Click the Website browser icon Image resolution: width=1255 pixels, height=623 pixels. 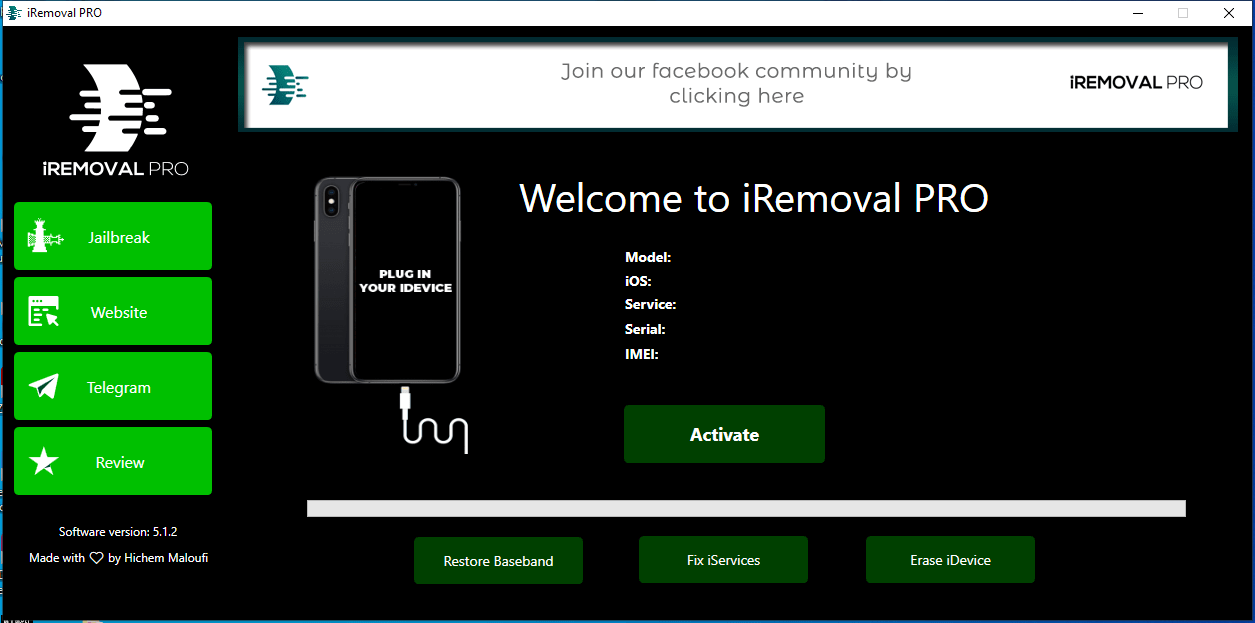(x=43, y=310)
